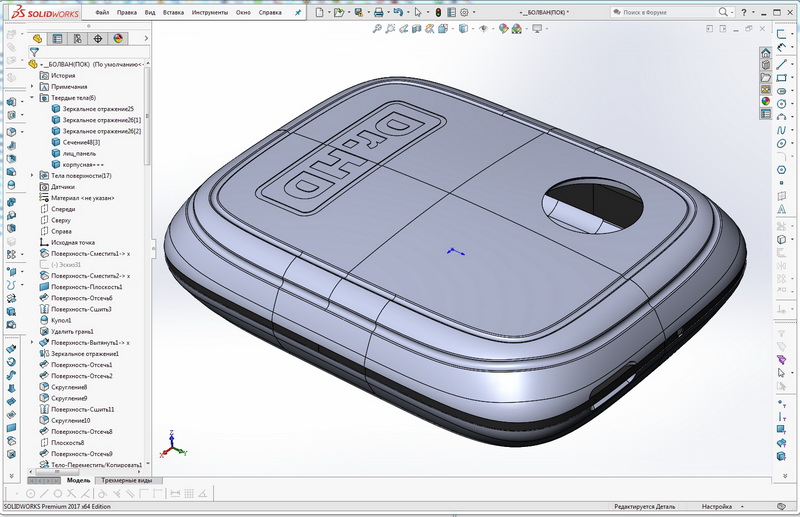
Task: Open the DisplayManager color-ball tab
Action: click(118, 38)
